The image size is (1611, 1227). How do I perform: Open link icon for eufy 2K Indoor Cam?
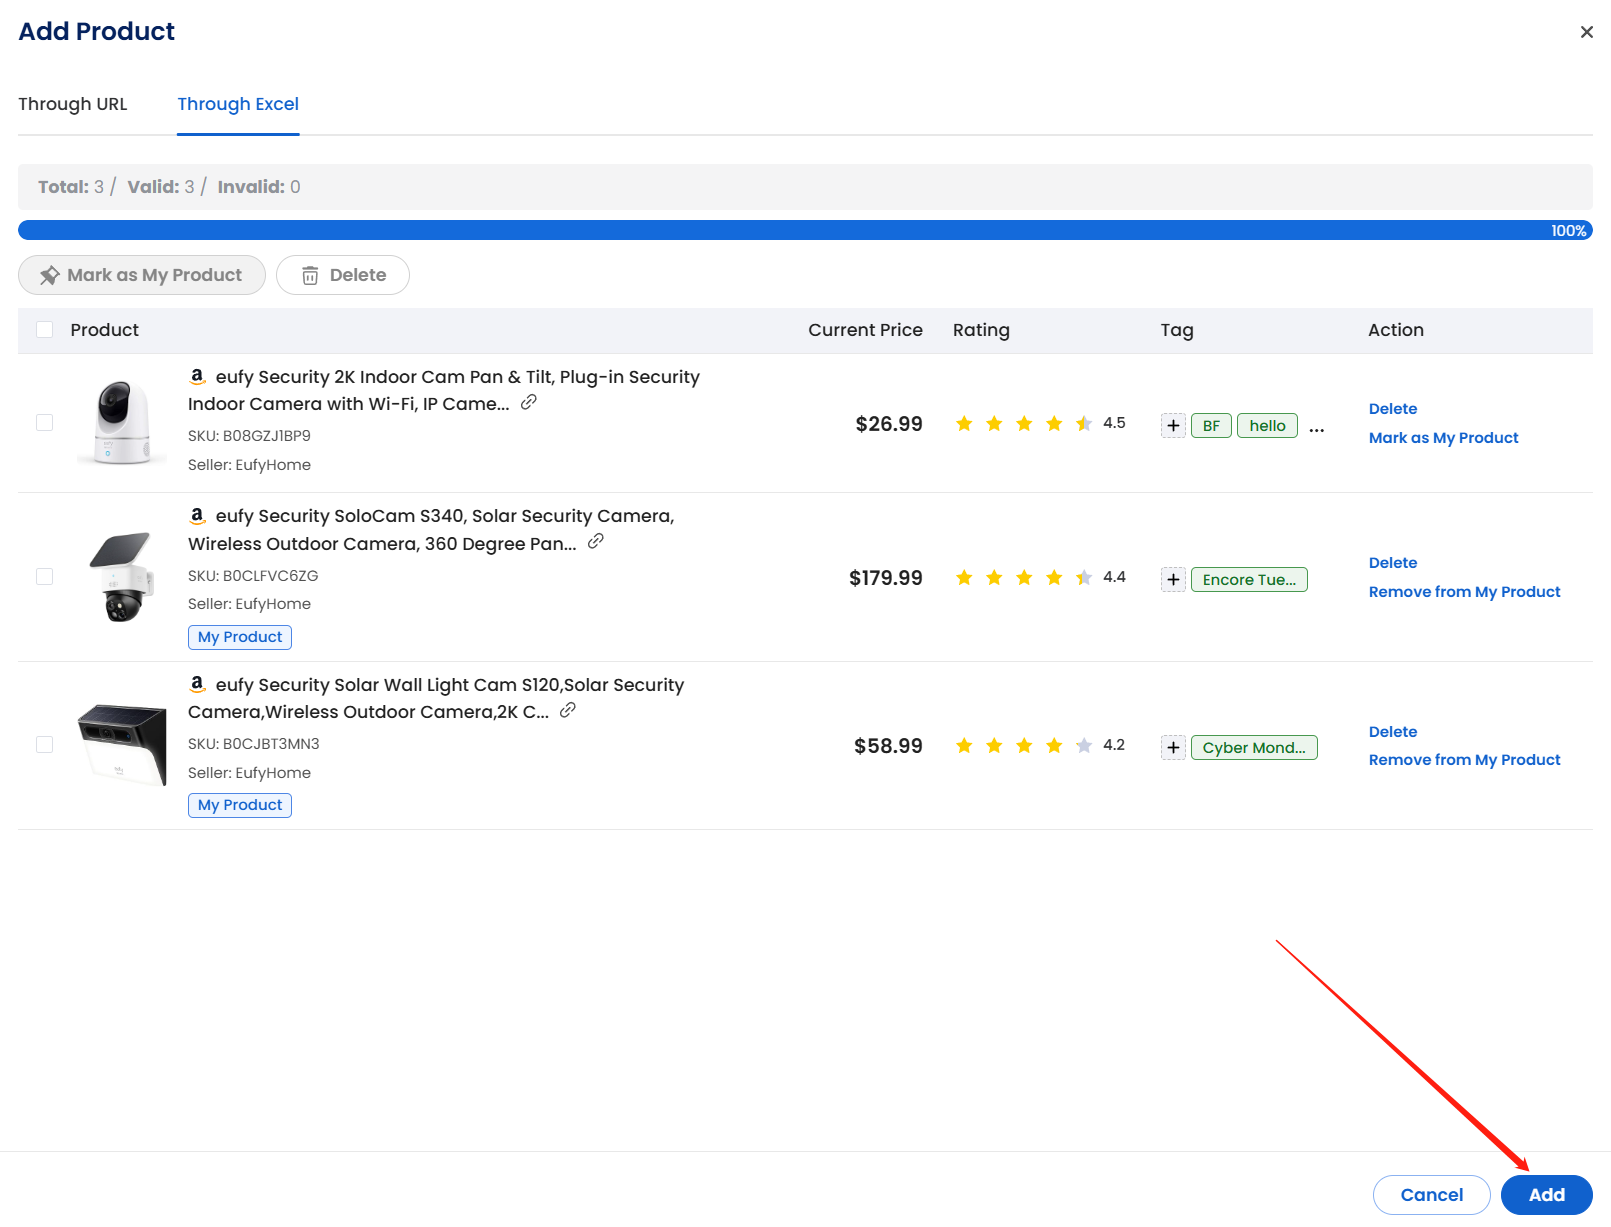[x=529, y=402]
